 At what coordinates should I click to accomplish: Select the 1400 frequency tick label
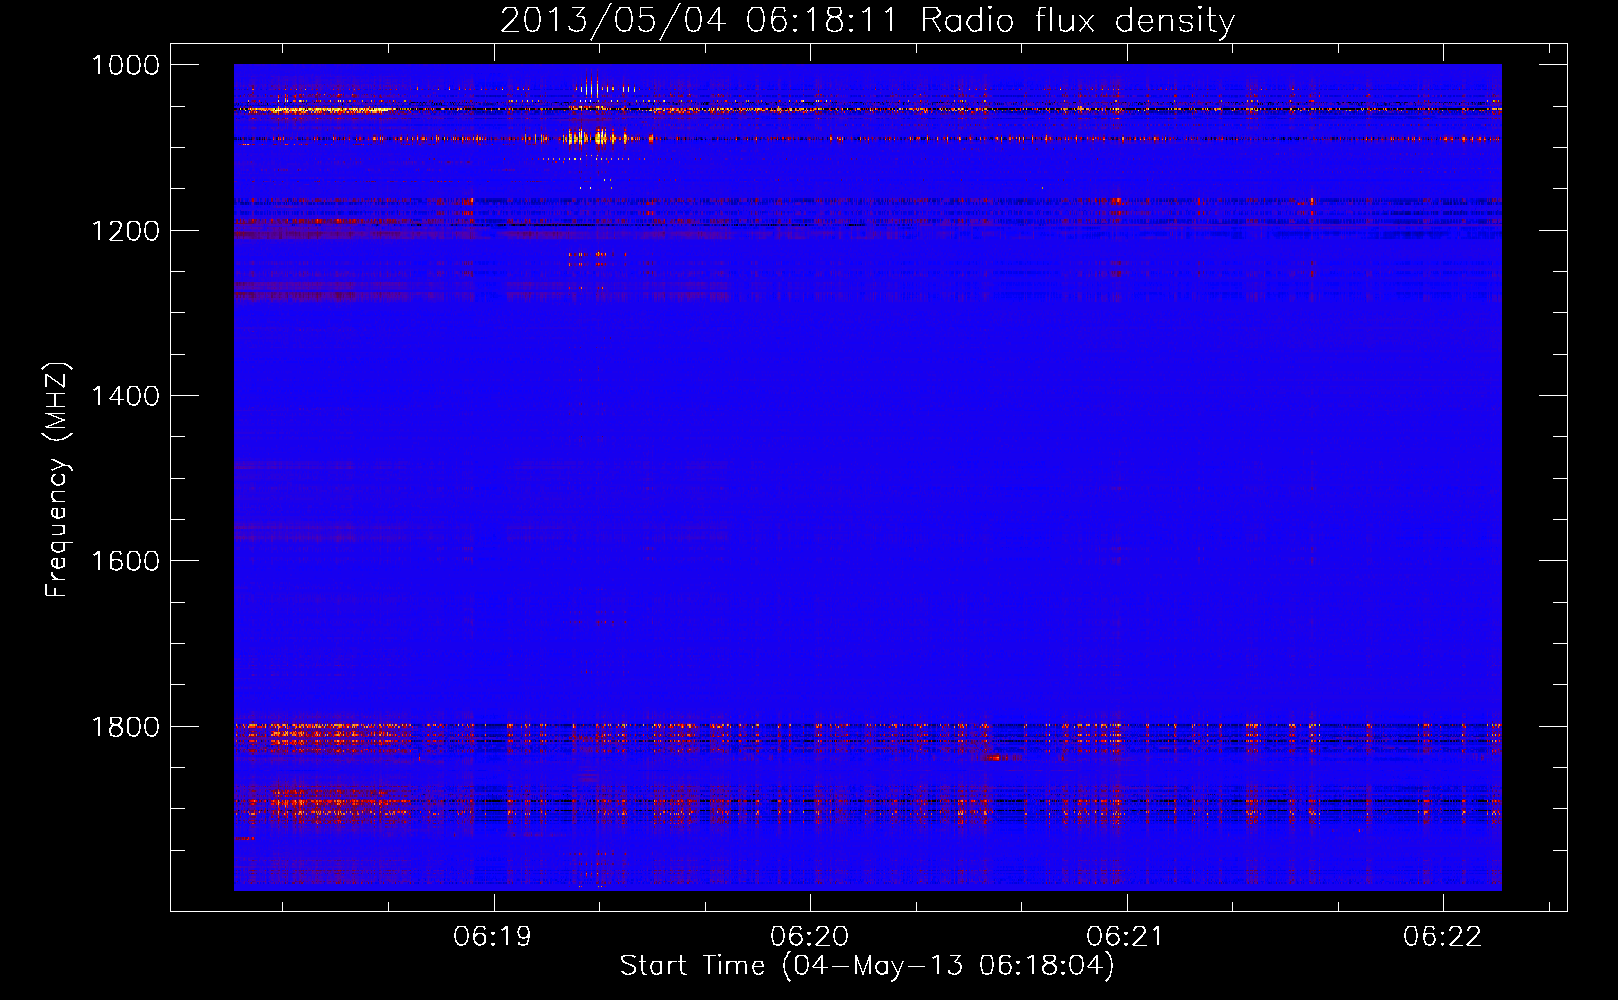click(126, 396)
